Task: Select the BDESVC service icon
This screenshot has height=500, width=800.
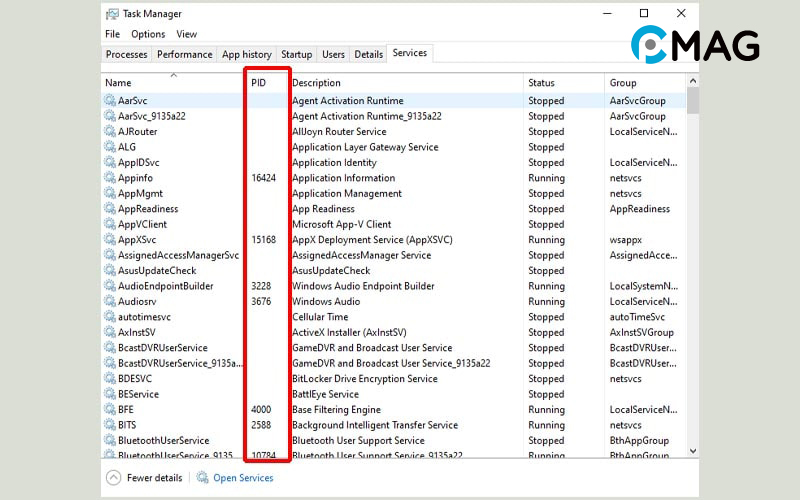Action: coord(110,379)
